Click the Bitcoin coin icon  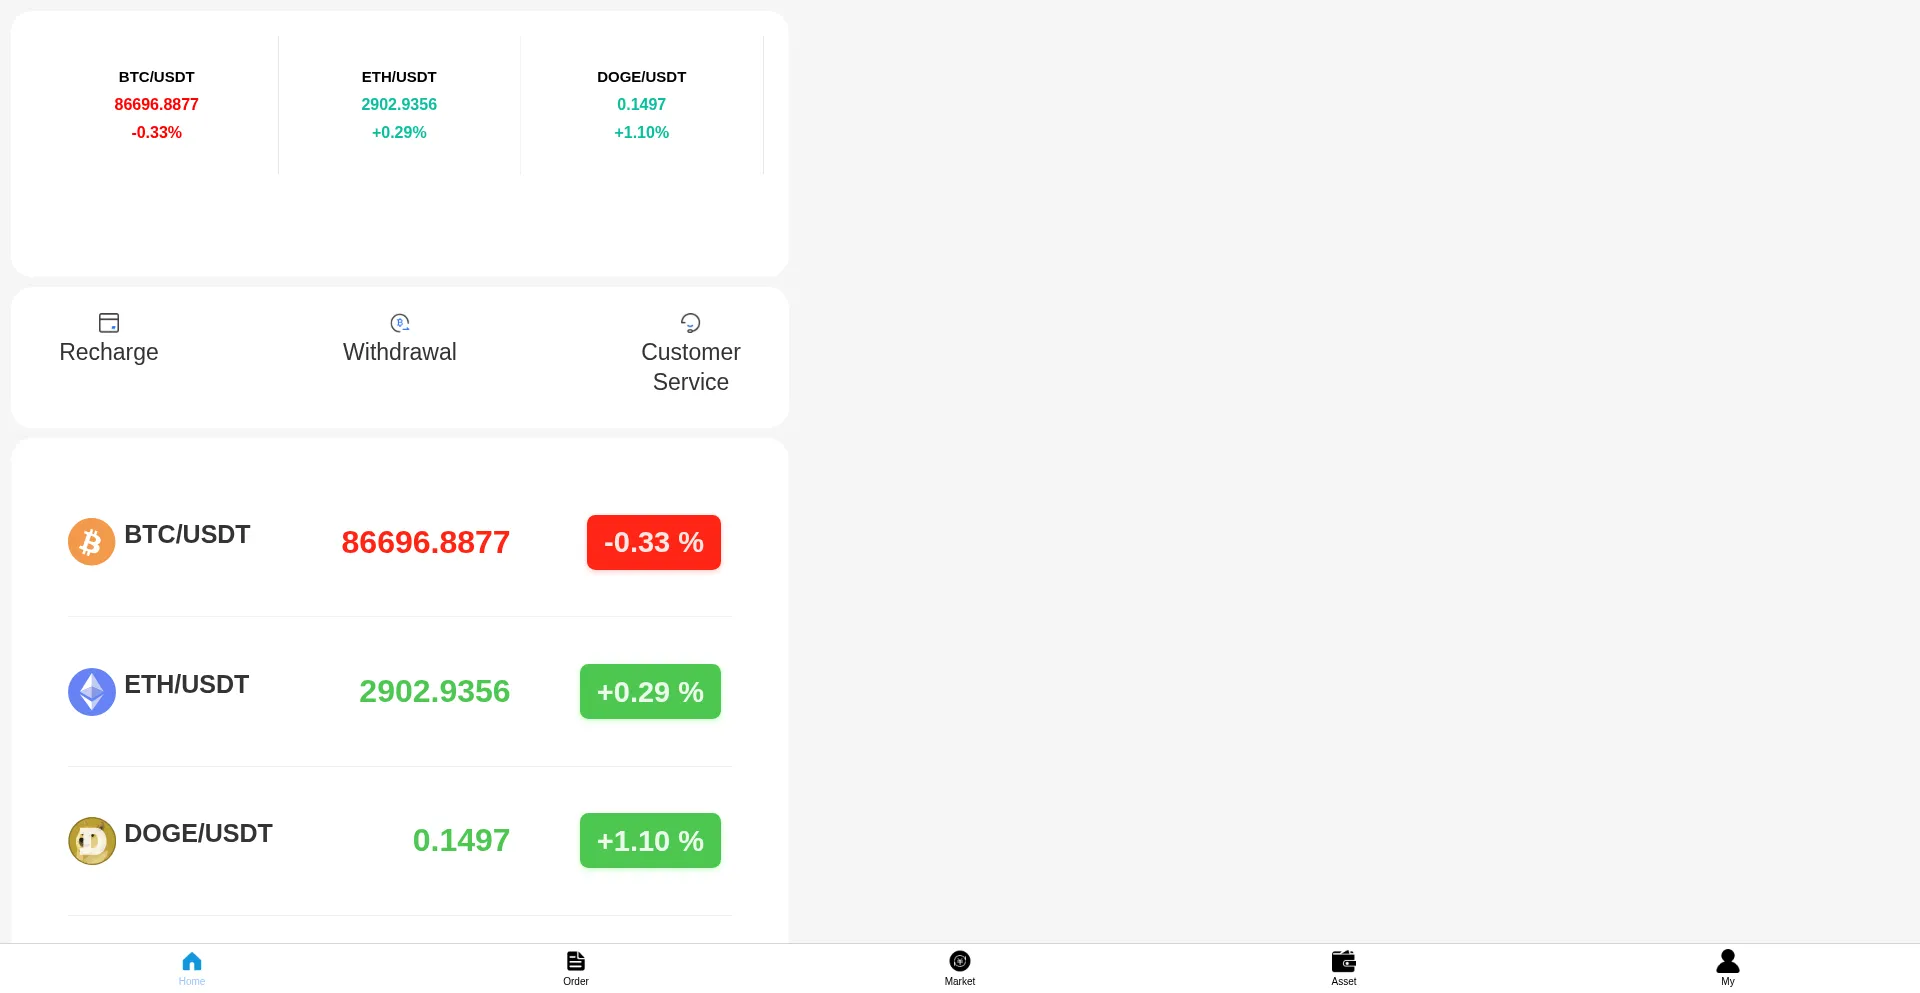coord(91,542)
